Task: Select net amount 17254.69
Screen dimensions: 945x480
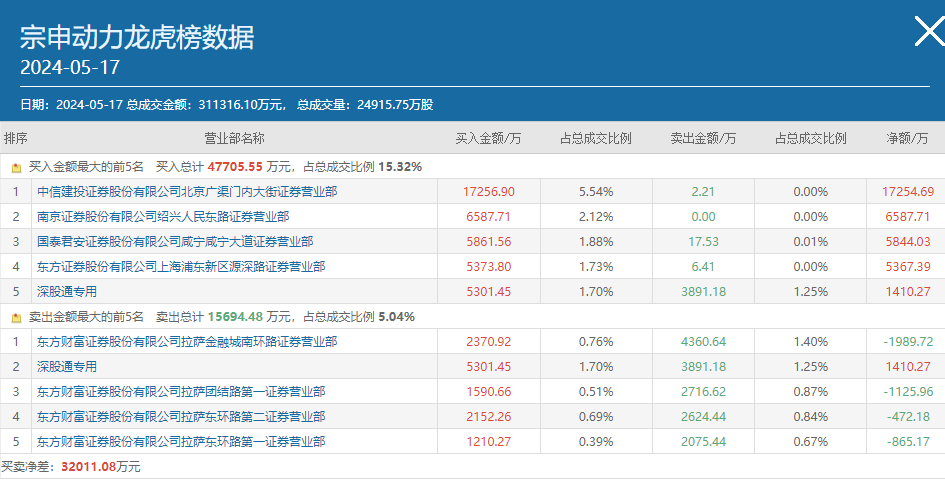Action: [x=908, y=192]
